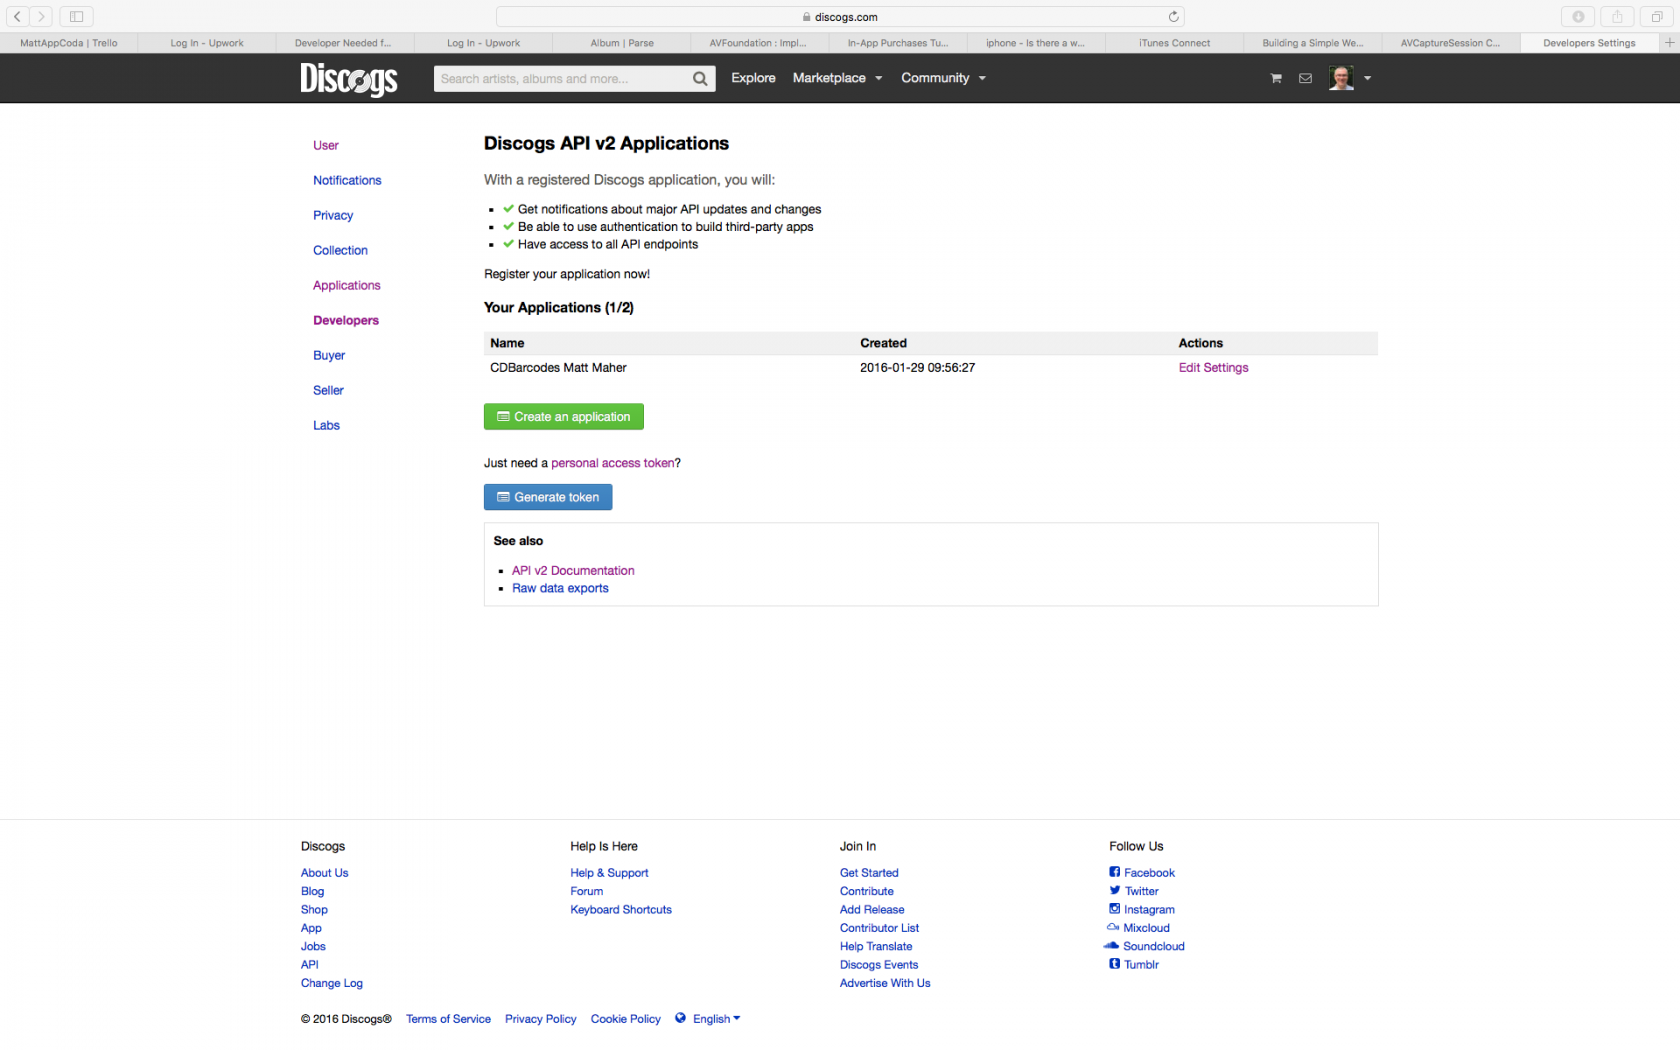Switch to the Album | Parse tab
The height and width of the screenshot is (1050, 1680).
(x=622, y=43)
